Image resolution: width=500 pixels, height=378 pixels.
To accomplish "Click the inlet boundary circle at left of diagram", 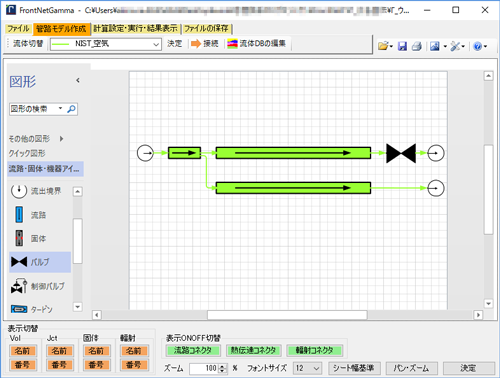I will (145, 153).
